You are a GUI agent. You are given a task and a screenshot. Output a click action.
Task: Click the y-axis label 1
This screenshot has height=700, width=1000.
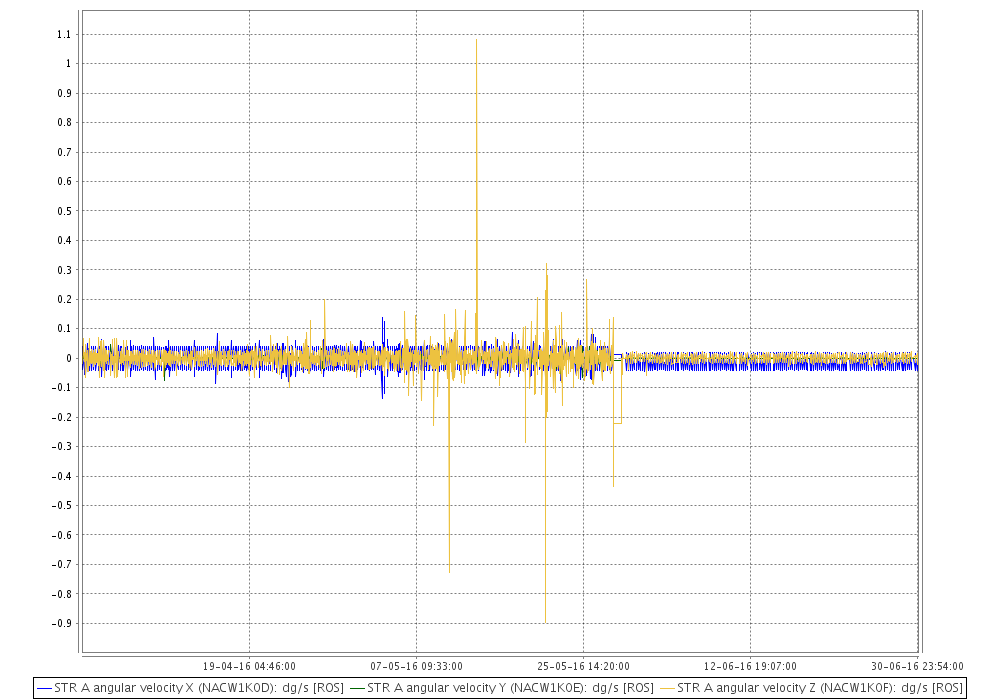tap(69, 64)
